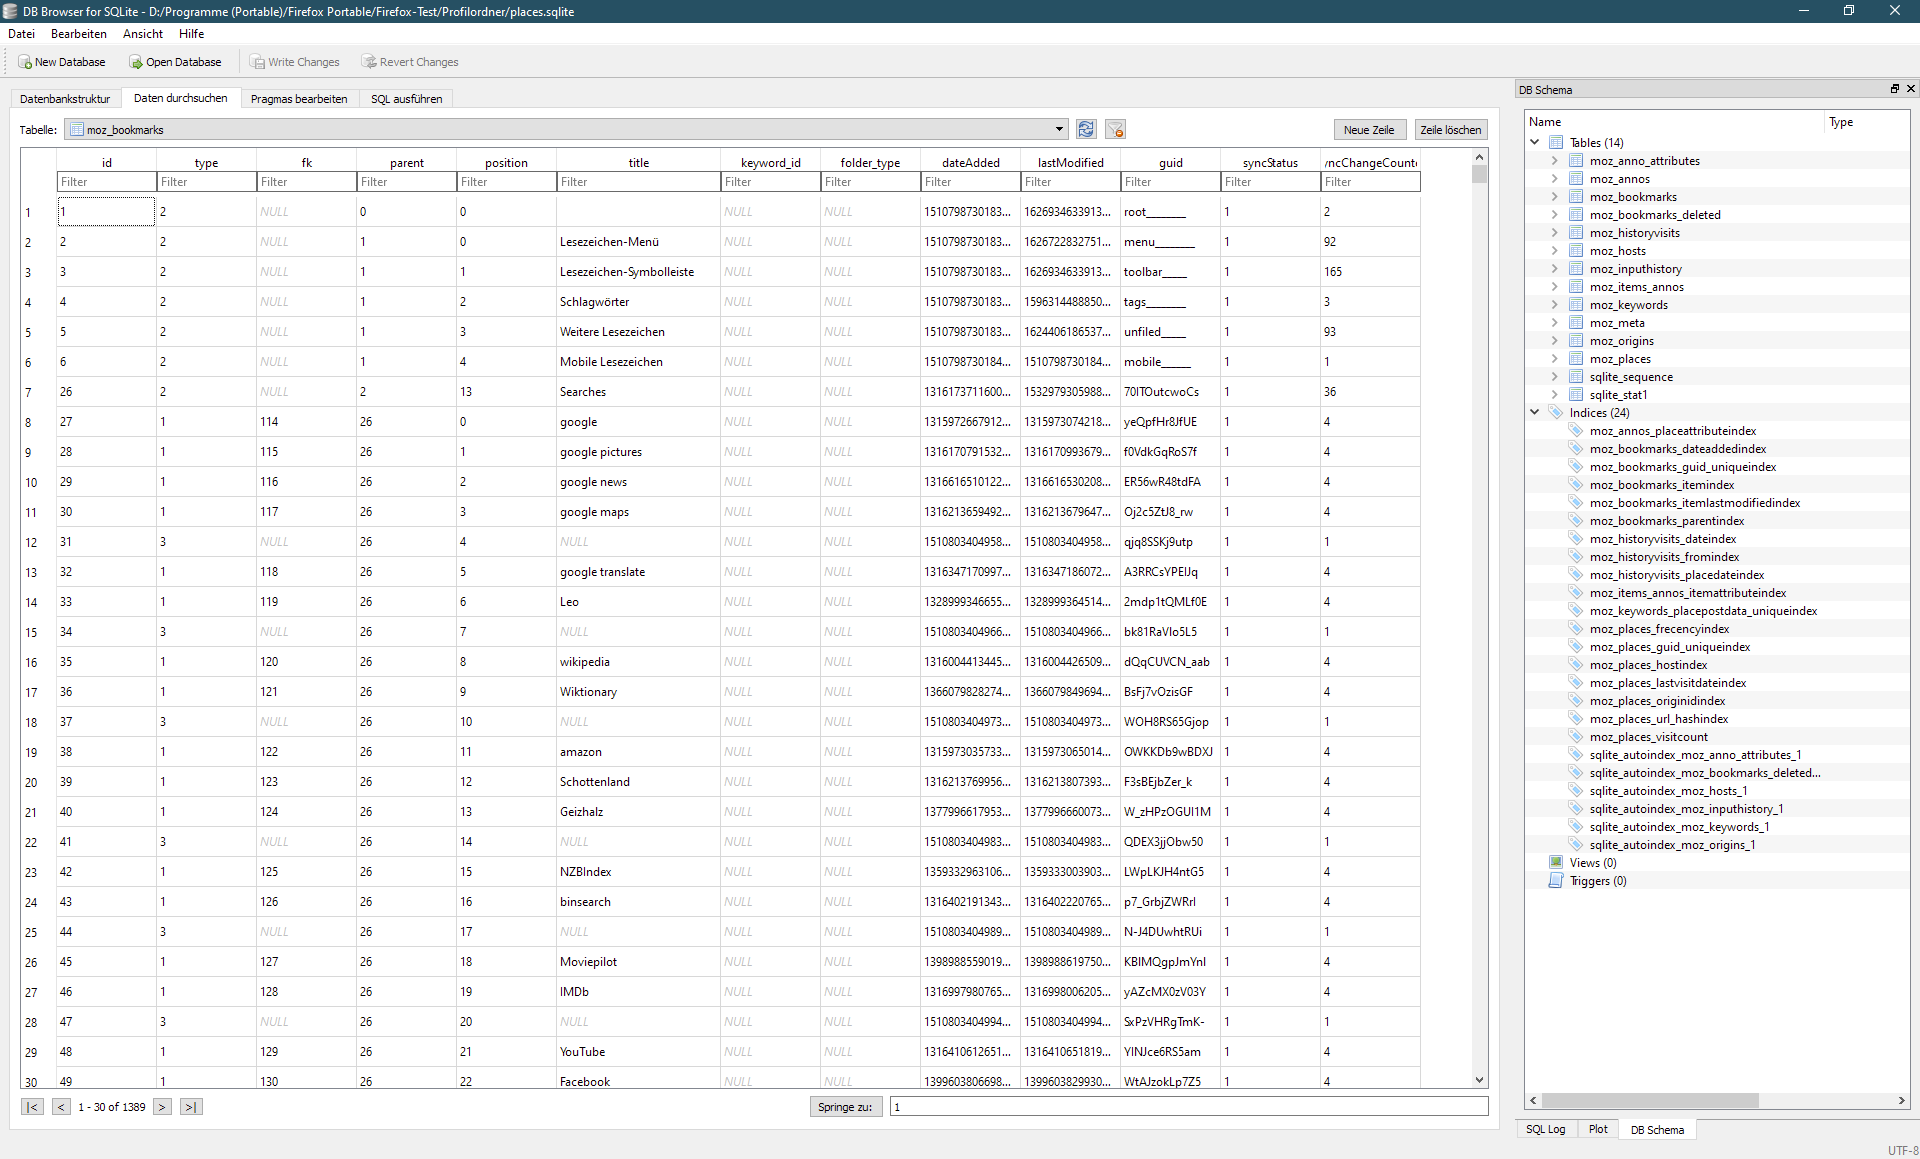Click the Zeile löschen button
Screen dimensions: 1920x1159
(x=1450, y=130)
